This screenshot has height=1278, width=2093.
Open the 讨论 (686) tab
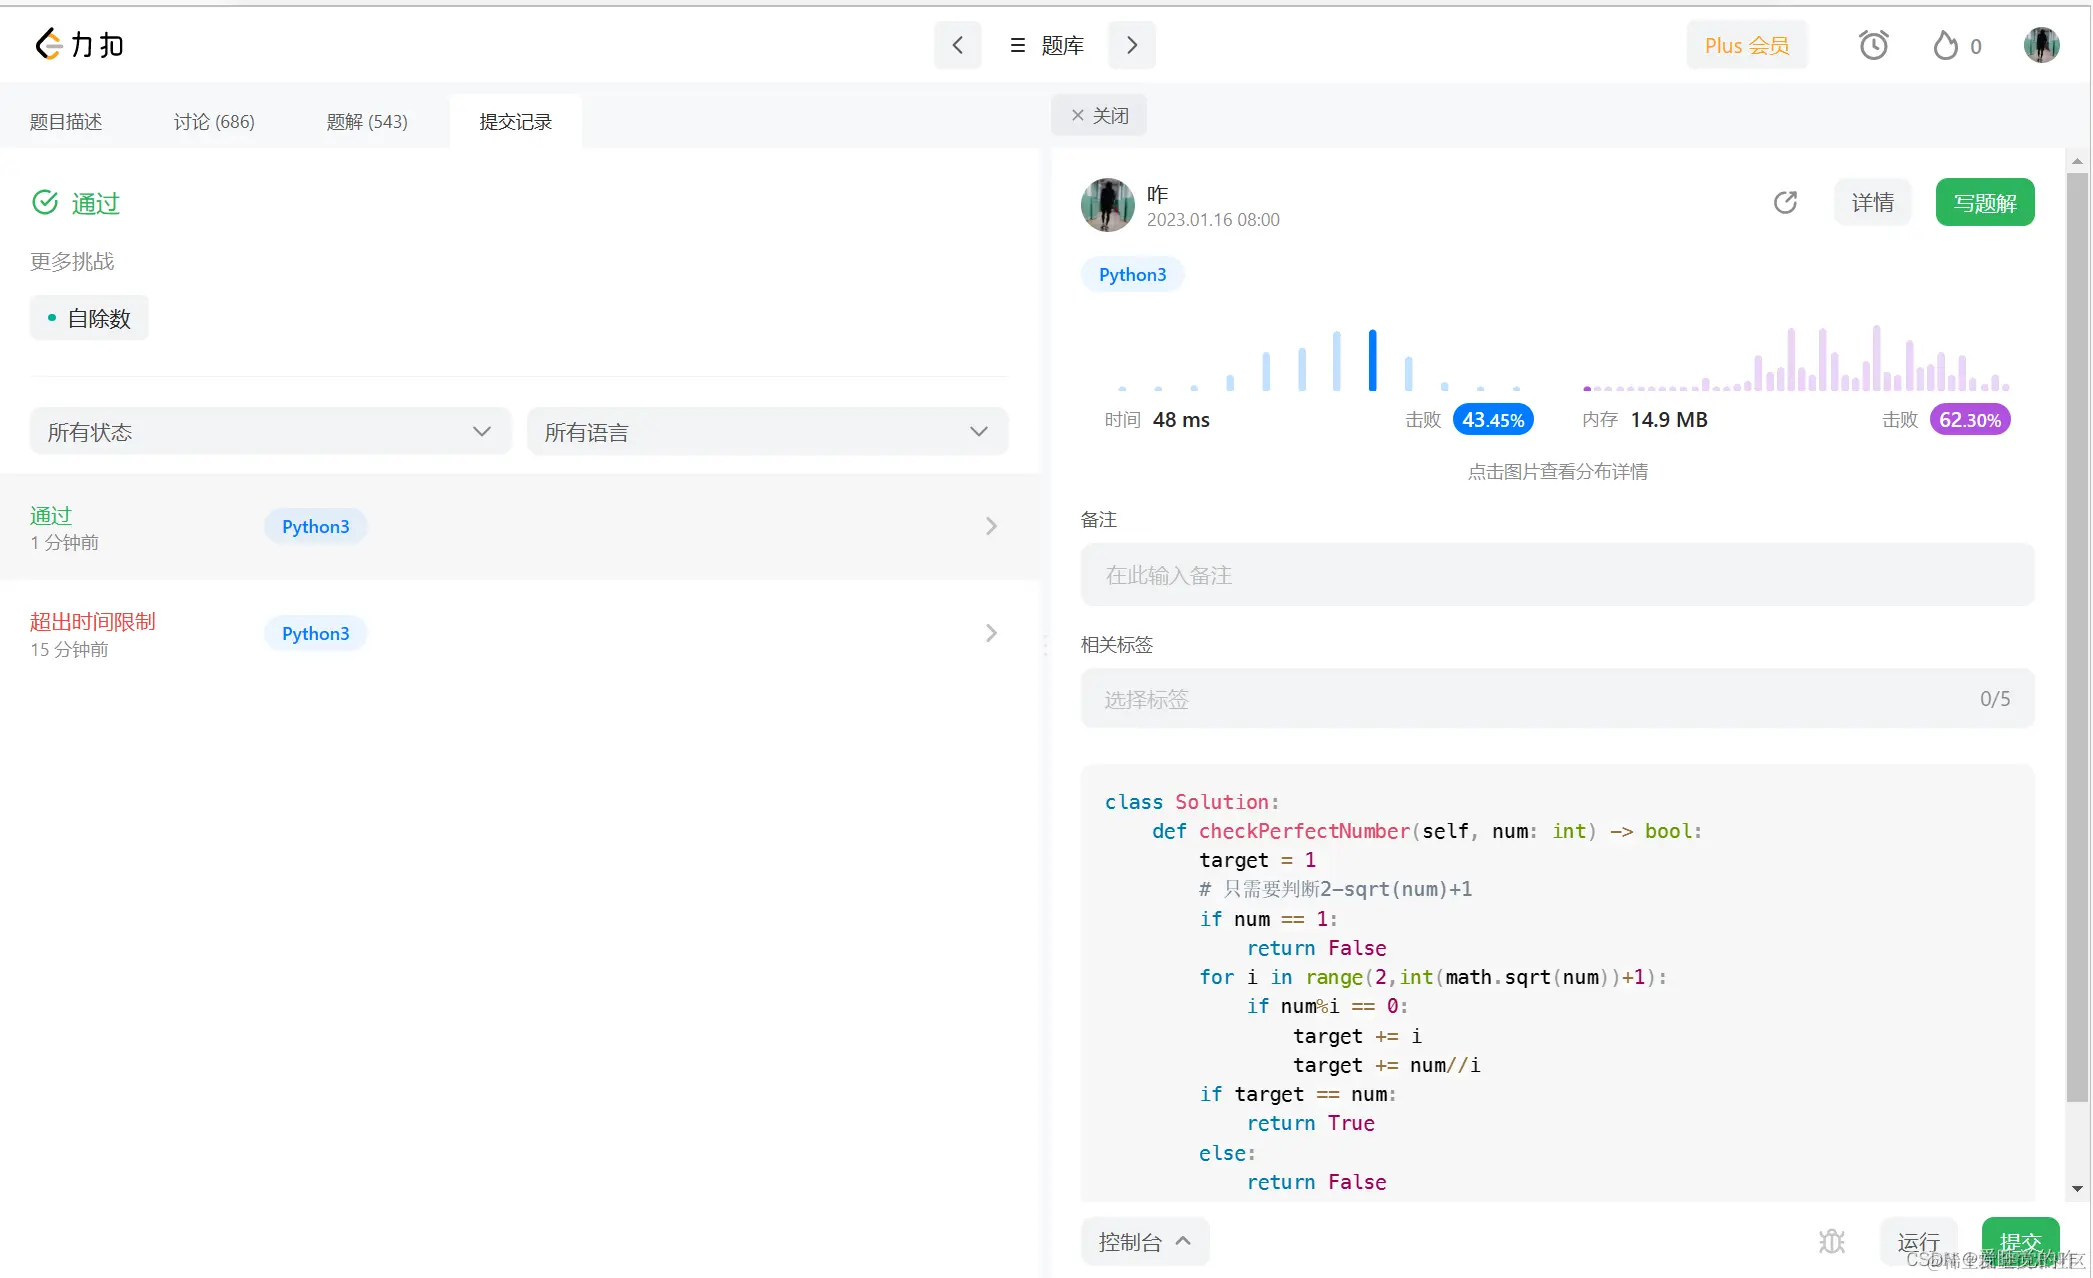214,122
